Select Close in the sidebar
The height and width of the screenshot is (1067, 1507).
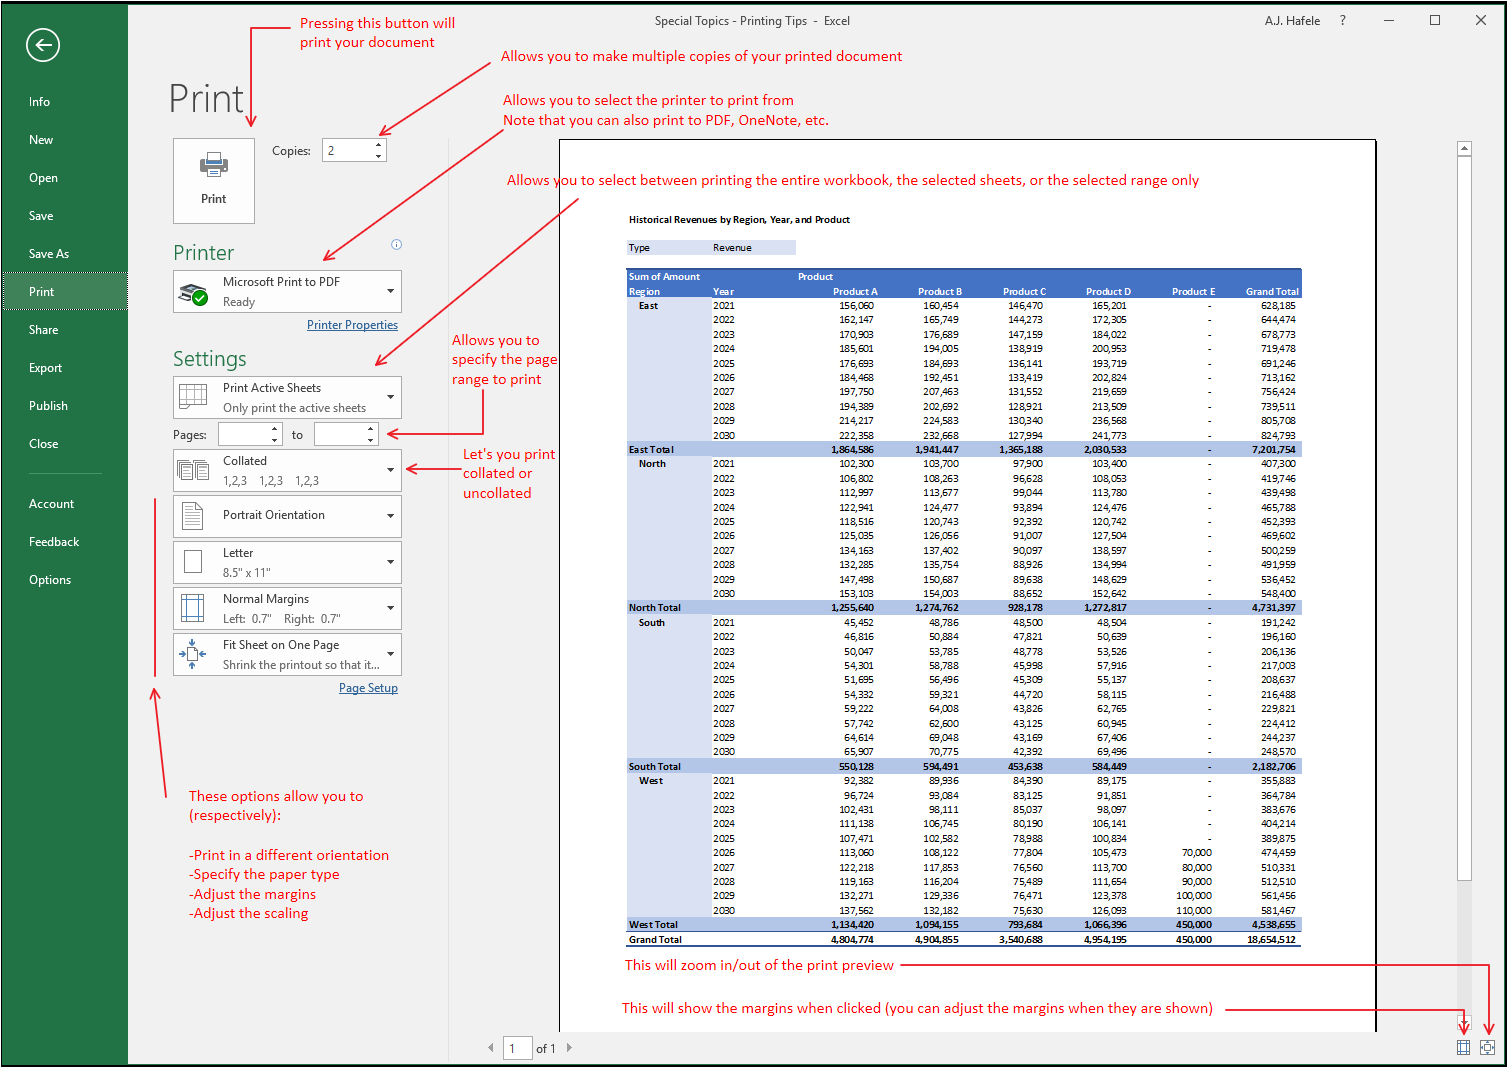click(x=65, y=444)
